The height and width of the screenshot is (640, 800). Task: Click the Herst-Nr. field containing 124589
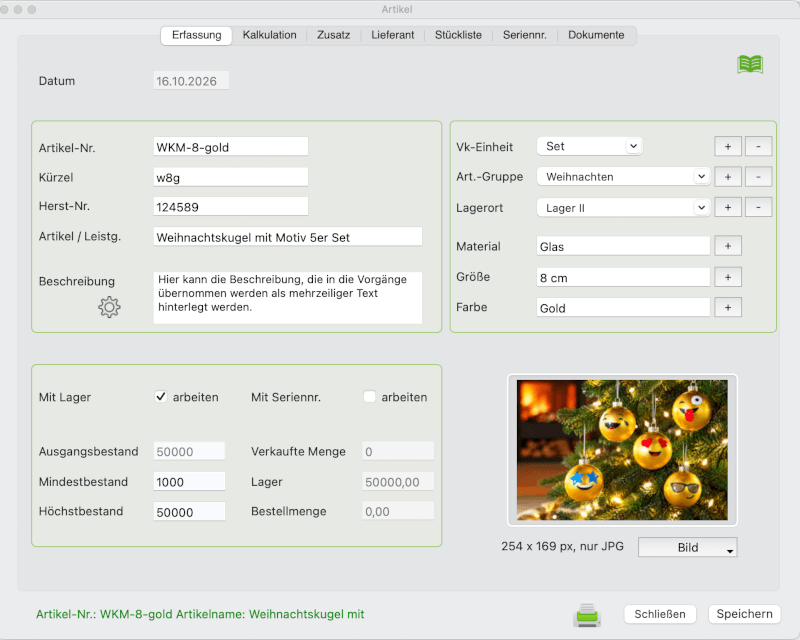(231, 207)
